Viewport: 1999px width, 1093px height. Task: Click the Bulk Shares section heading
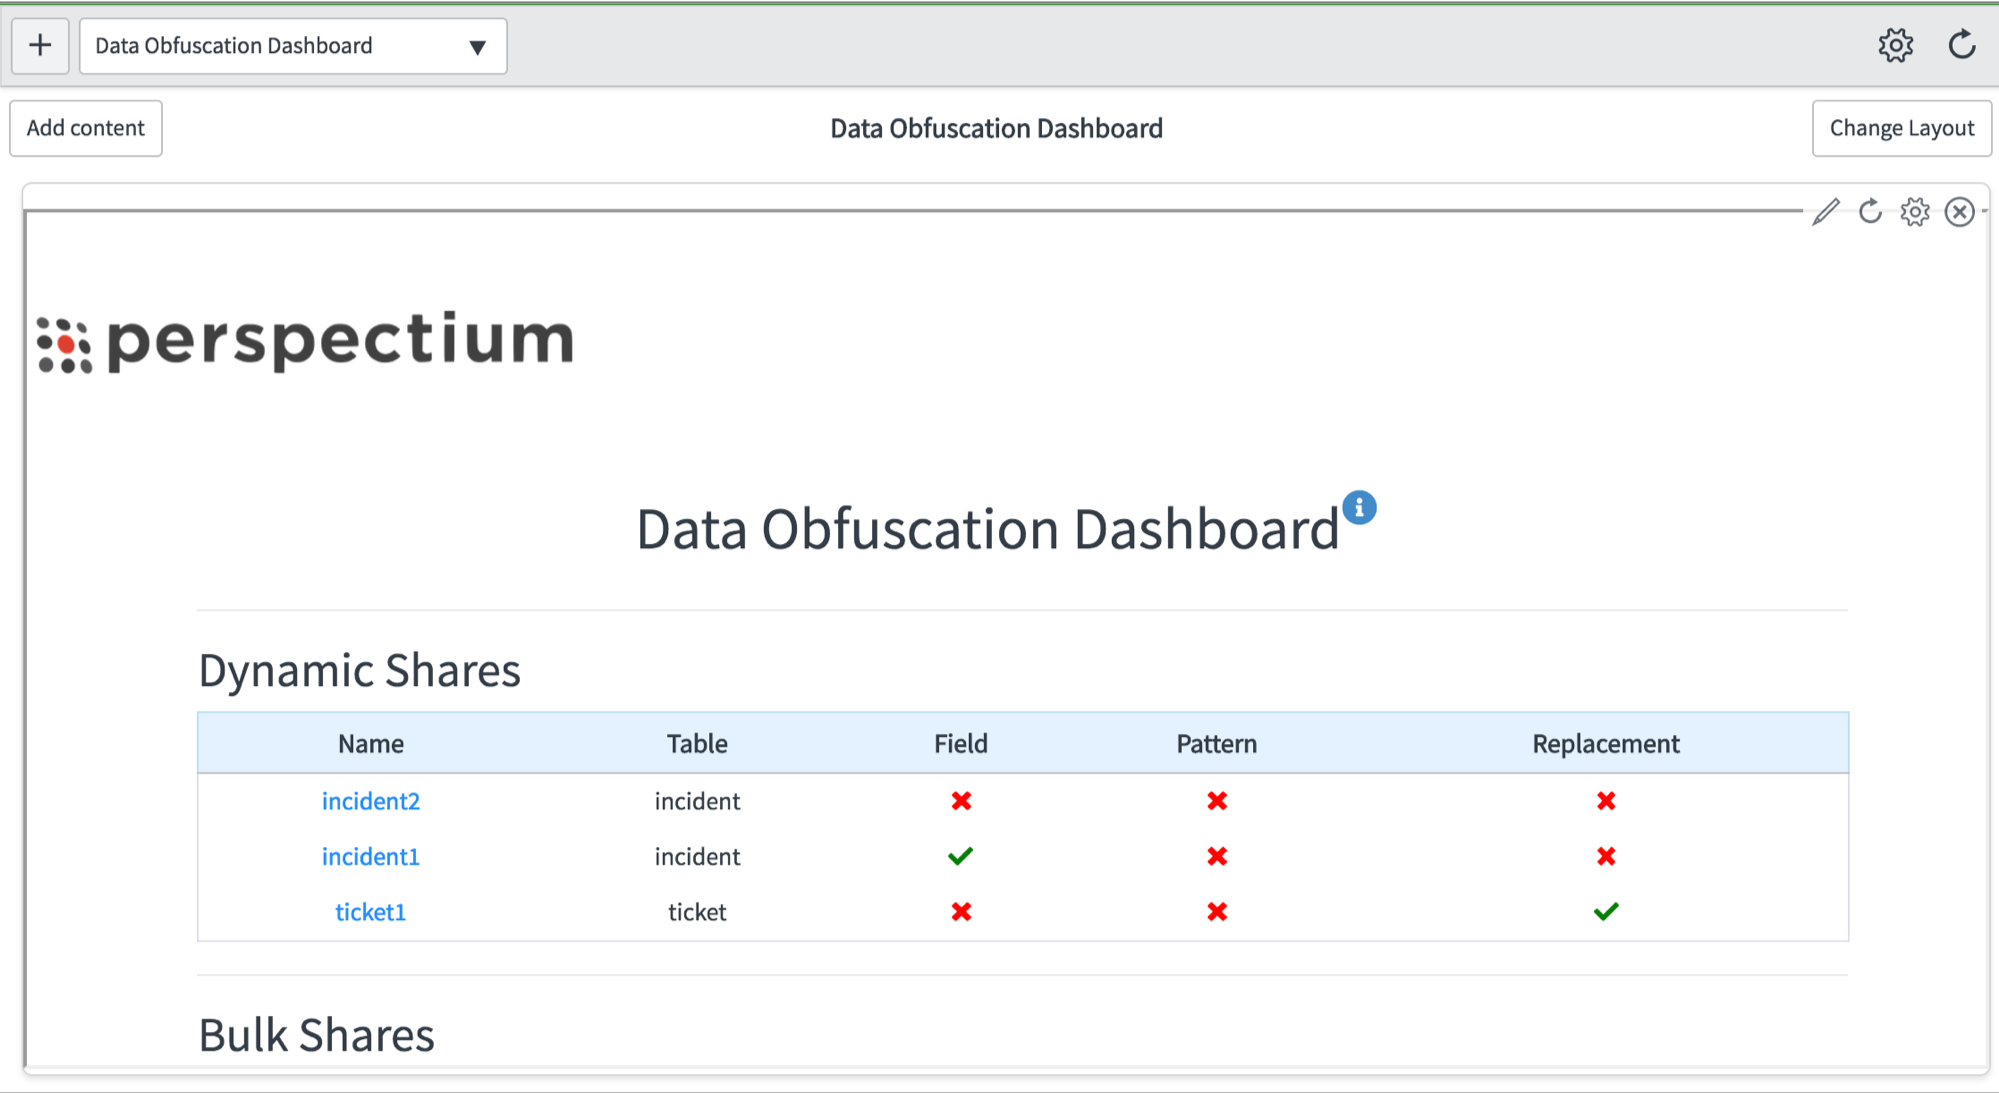(x=316, y=1035)
